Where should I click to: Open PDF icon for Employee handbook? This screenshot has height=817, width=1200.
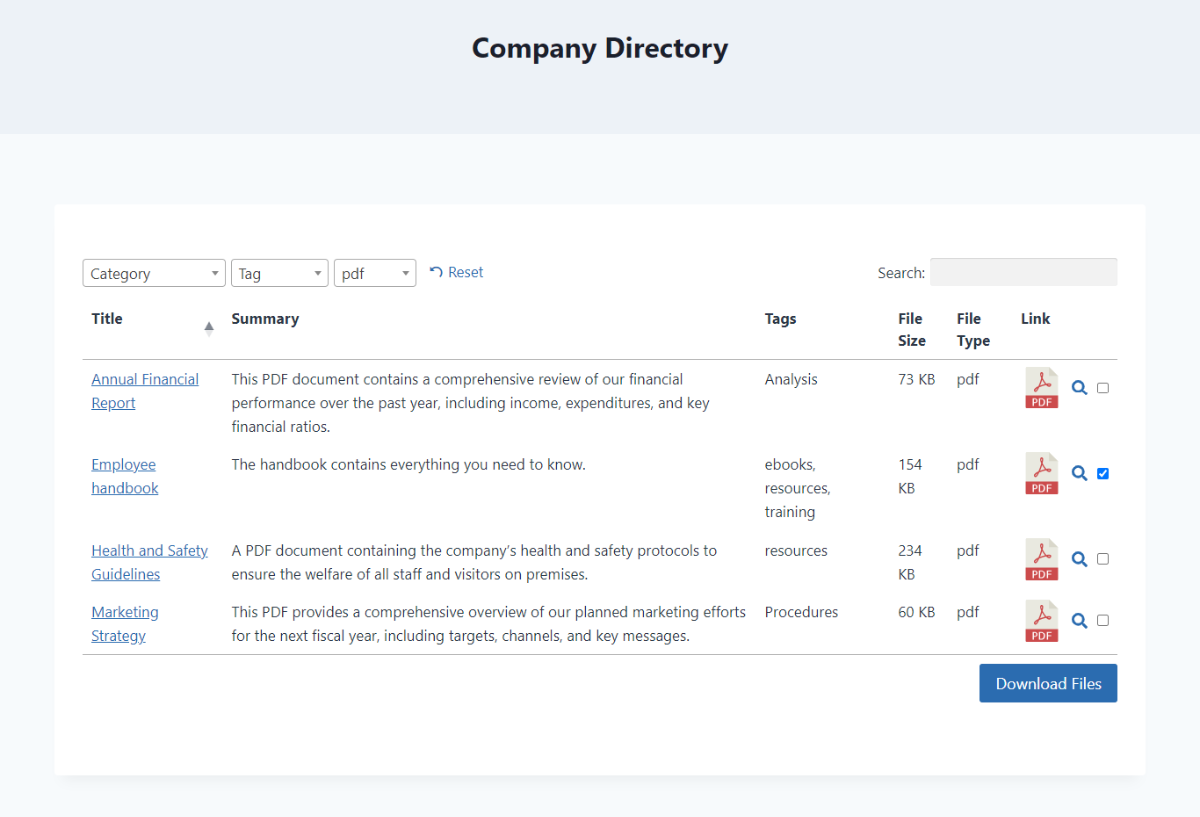(x=1042, y=473)
